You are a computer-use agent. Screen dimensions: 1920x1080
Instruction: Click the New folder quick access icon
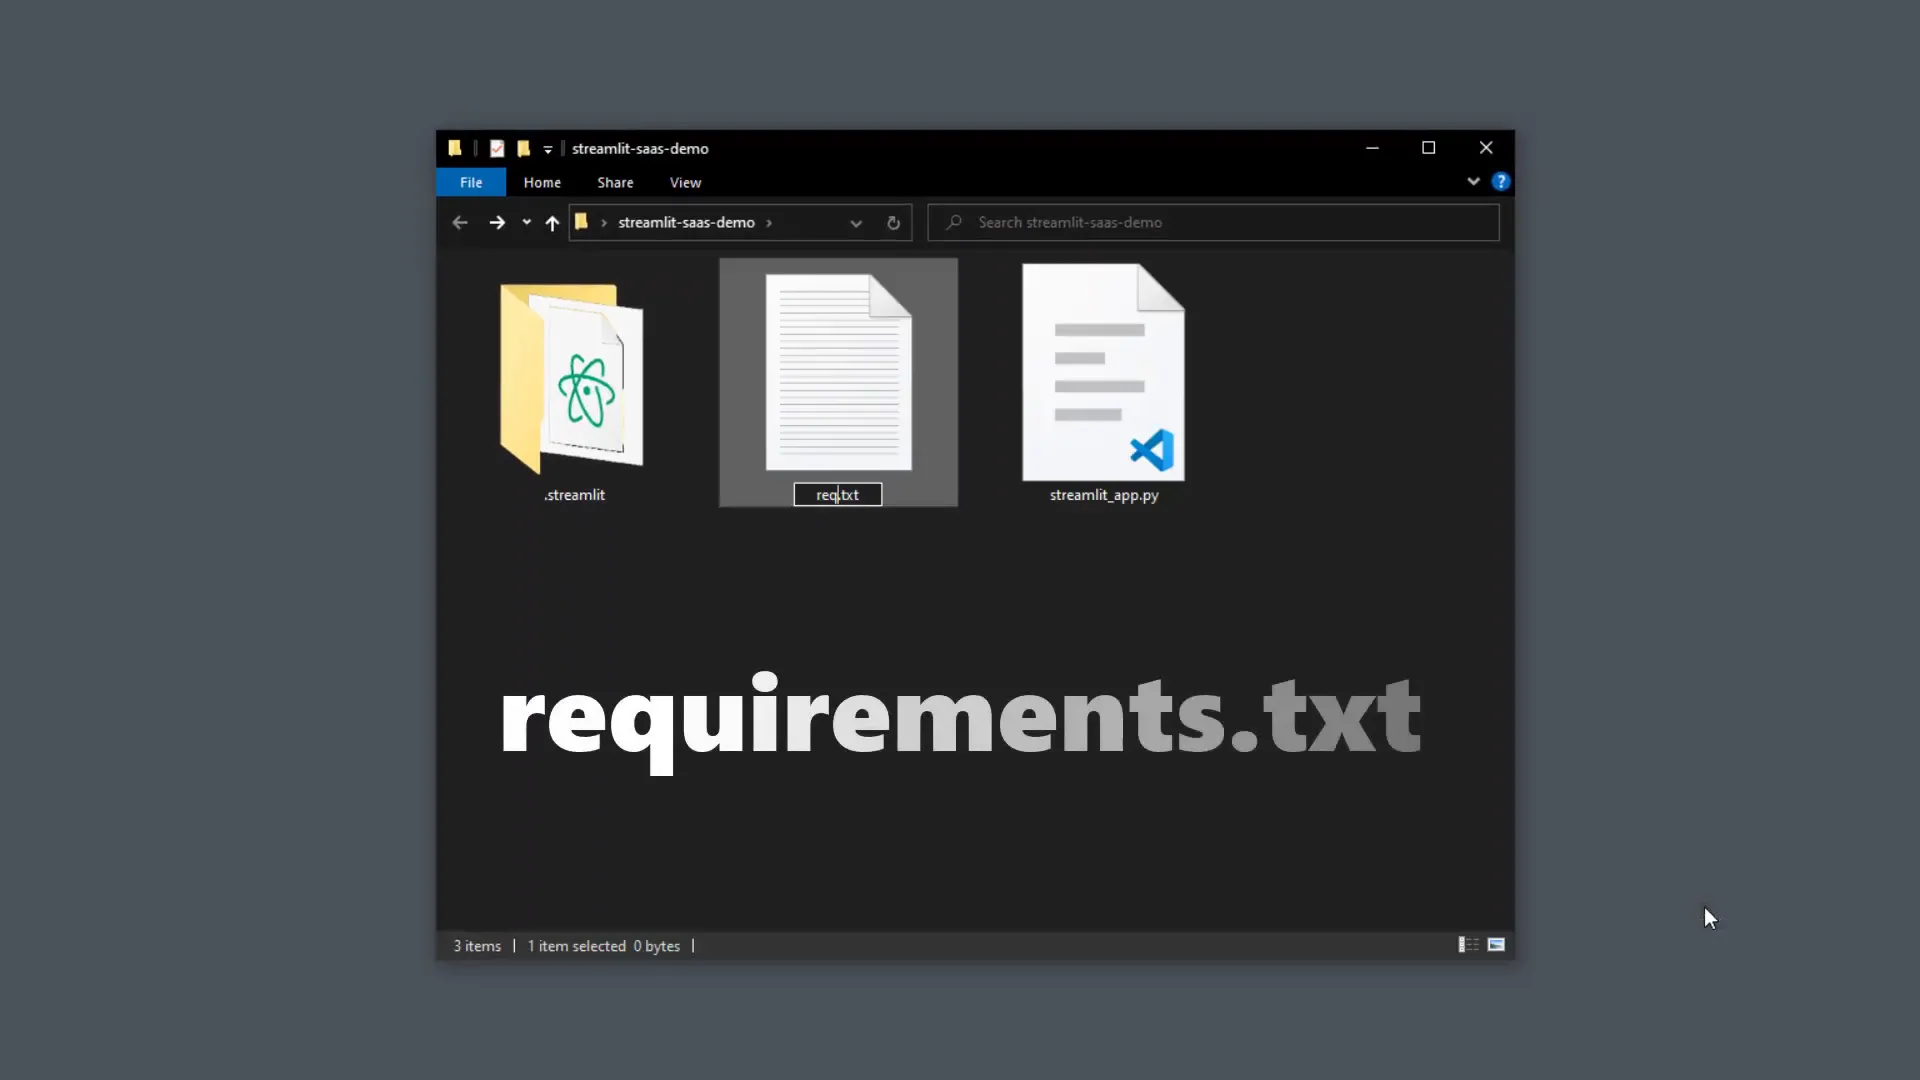coord(523,149)
